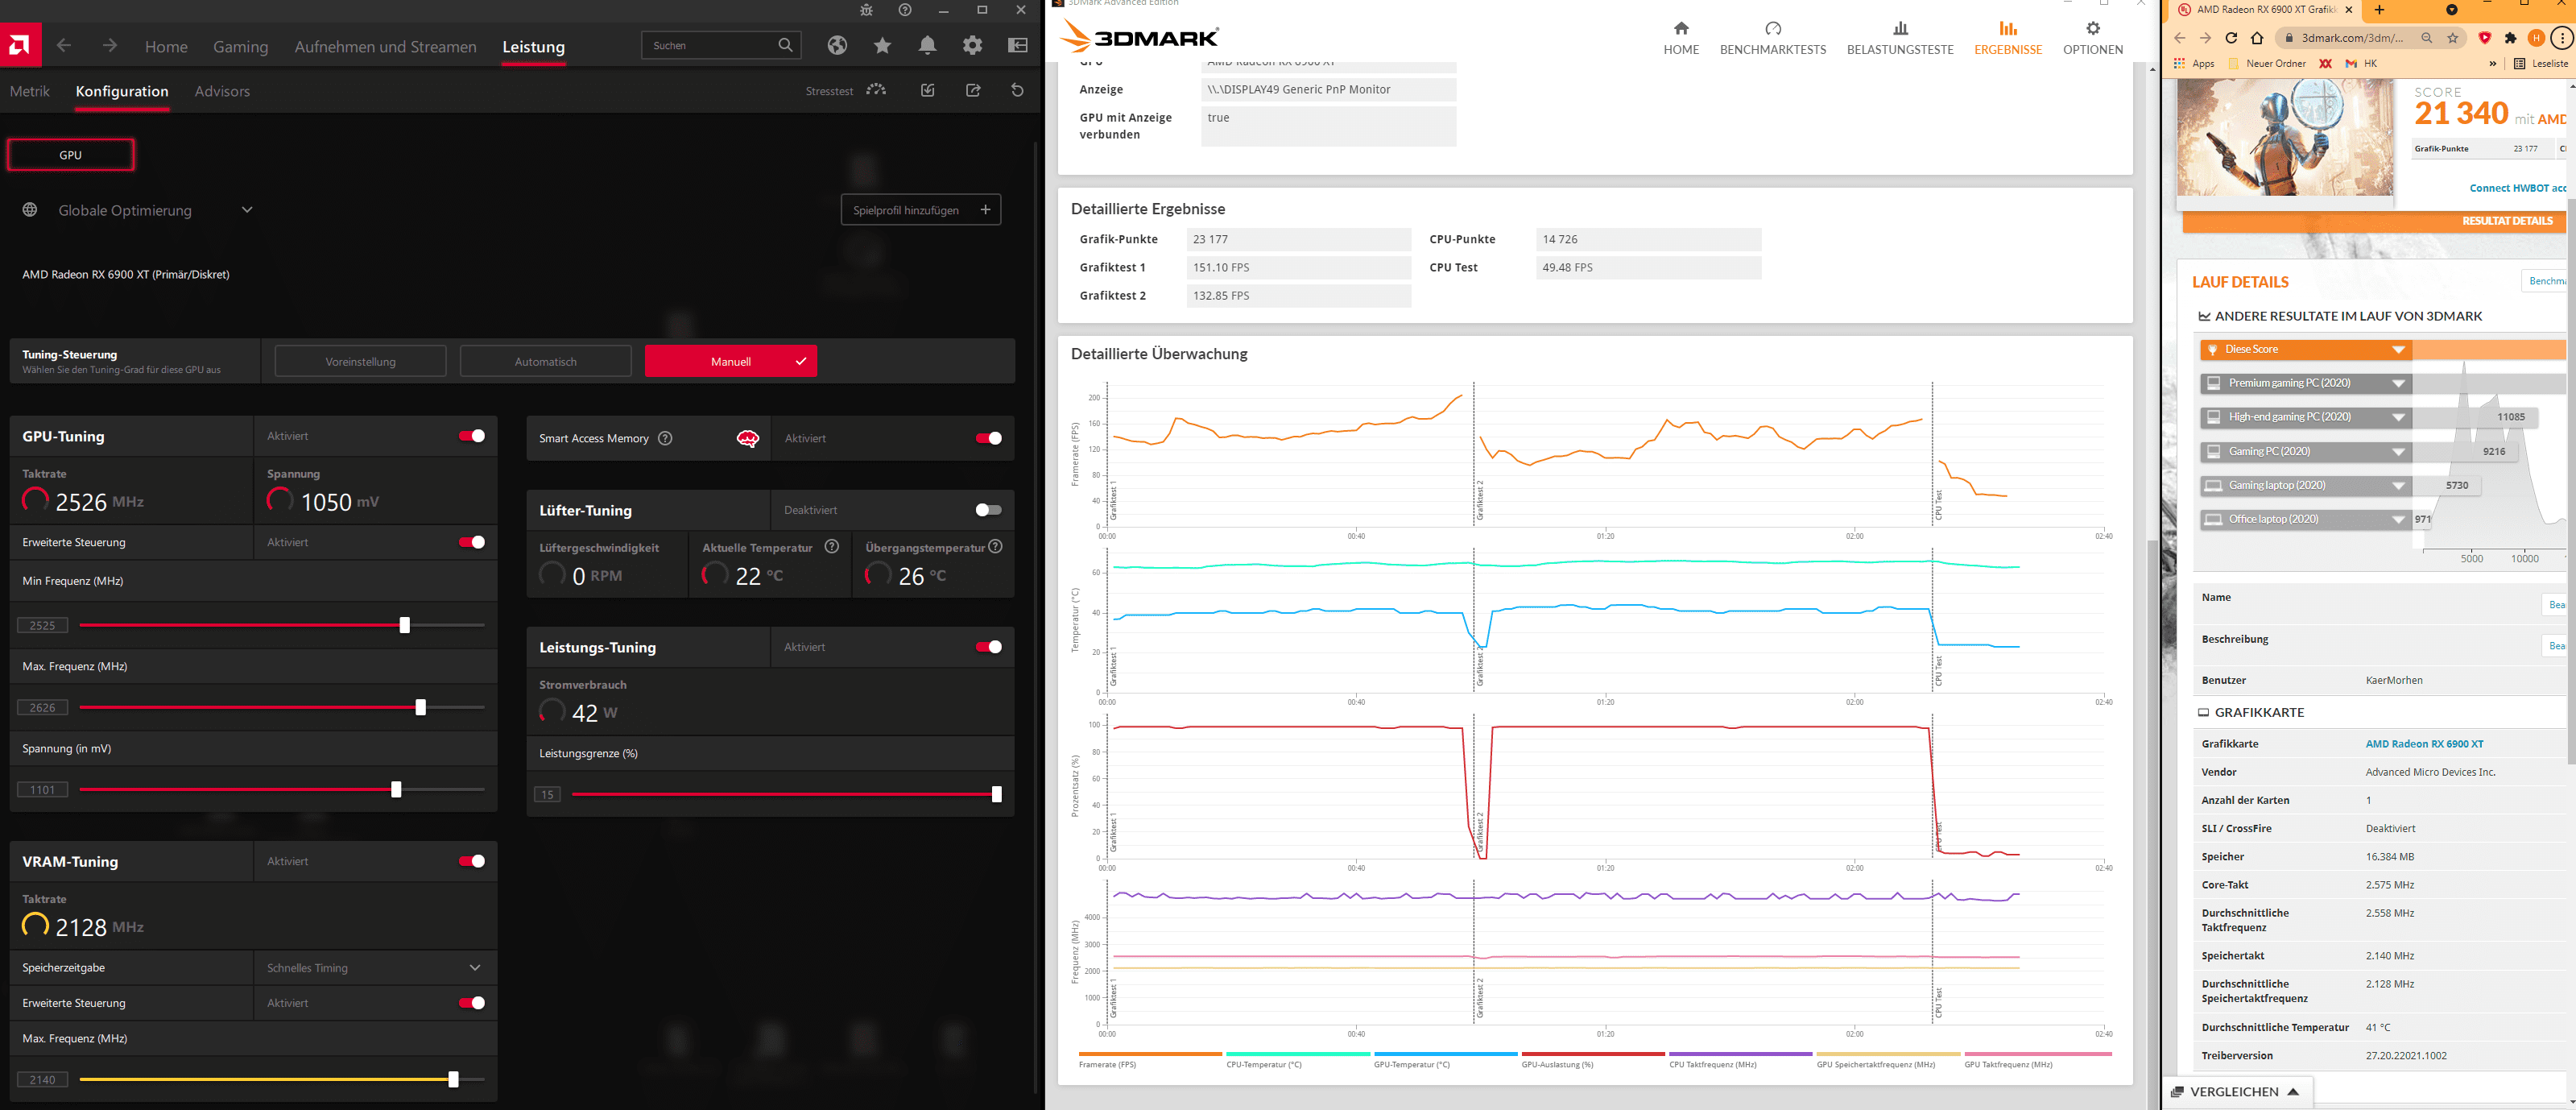Show info for Übergangstemperatur

pos(995,547)
